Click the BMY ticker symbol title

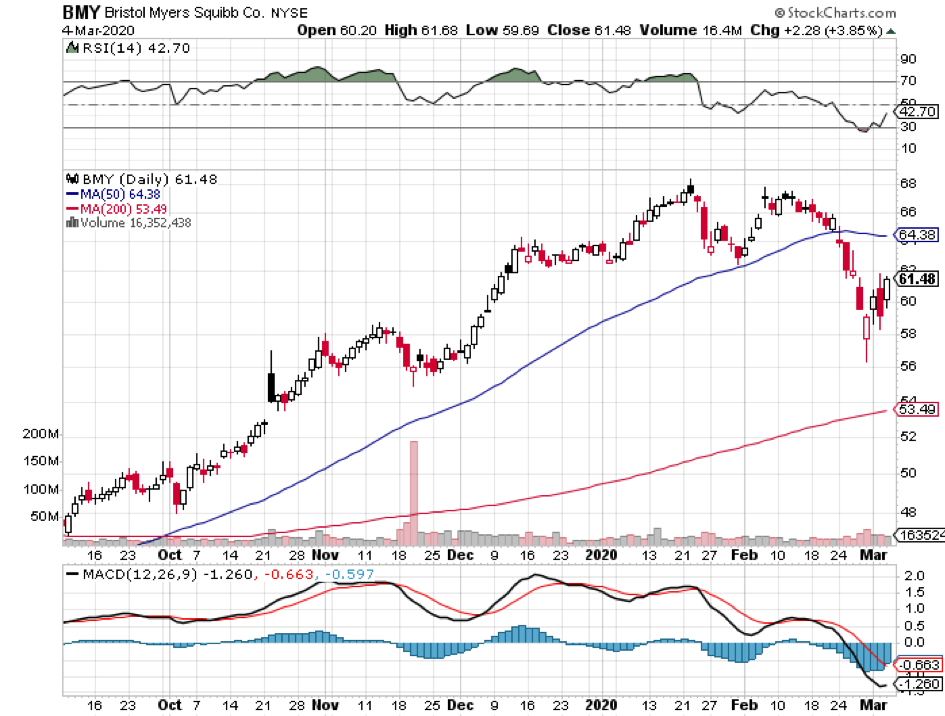pyautogui.click(x=81, y=12)
